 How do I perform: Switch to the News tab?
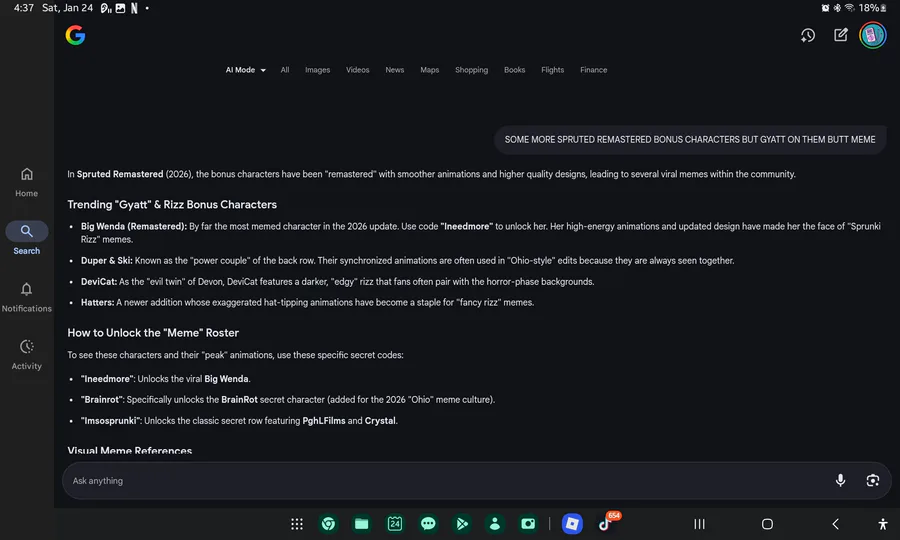pyautogui.click(x=395, y=70)
